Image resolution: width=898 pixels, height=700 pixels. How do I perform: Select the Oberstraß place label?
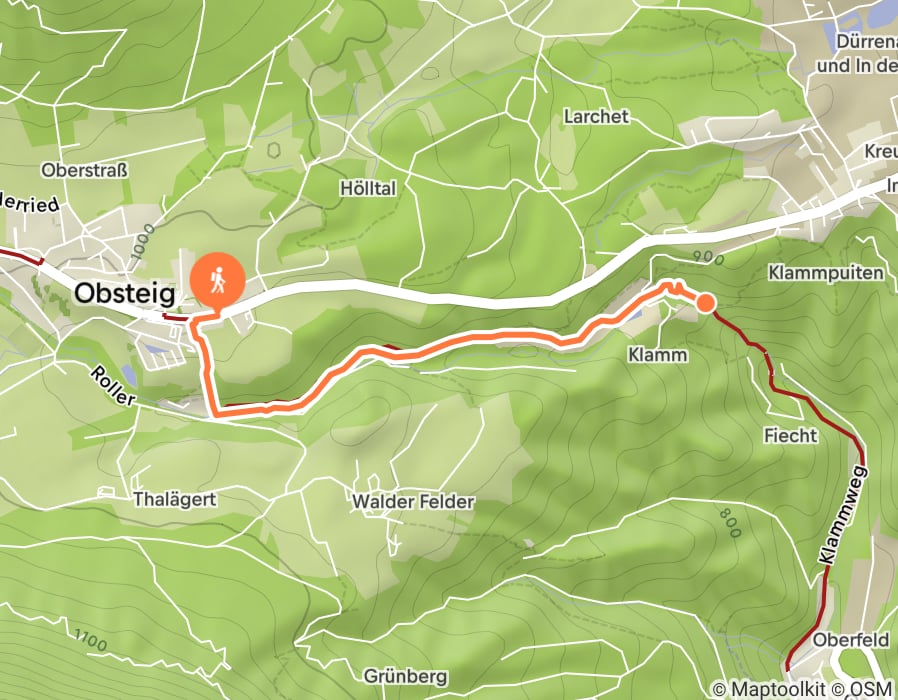pyautogui.click(x=84, y=170)
